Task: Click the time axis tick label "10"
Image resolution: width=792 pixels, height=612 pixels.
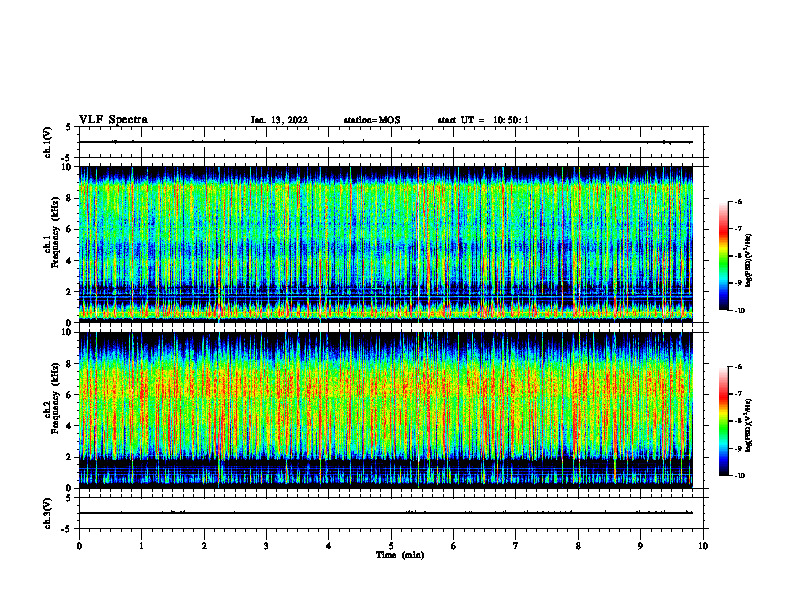Action: [x=703, y=546]
